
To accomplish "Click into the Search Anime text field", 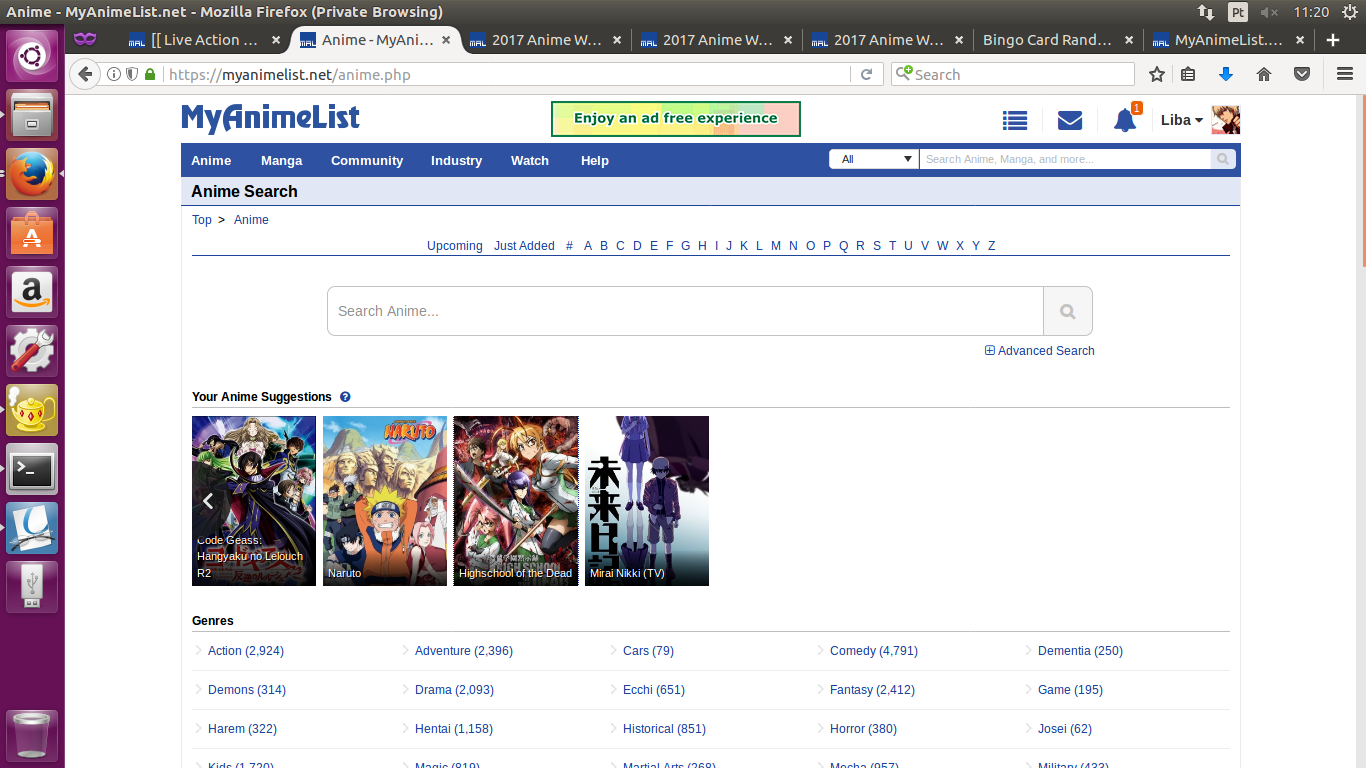I will click(685, 311).
